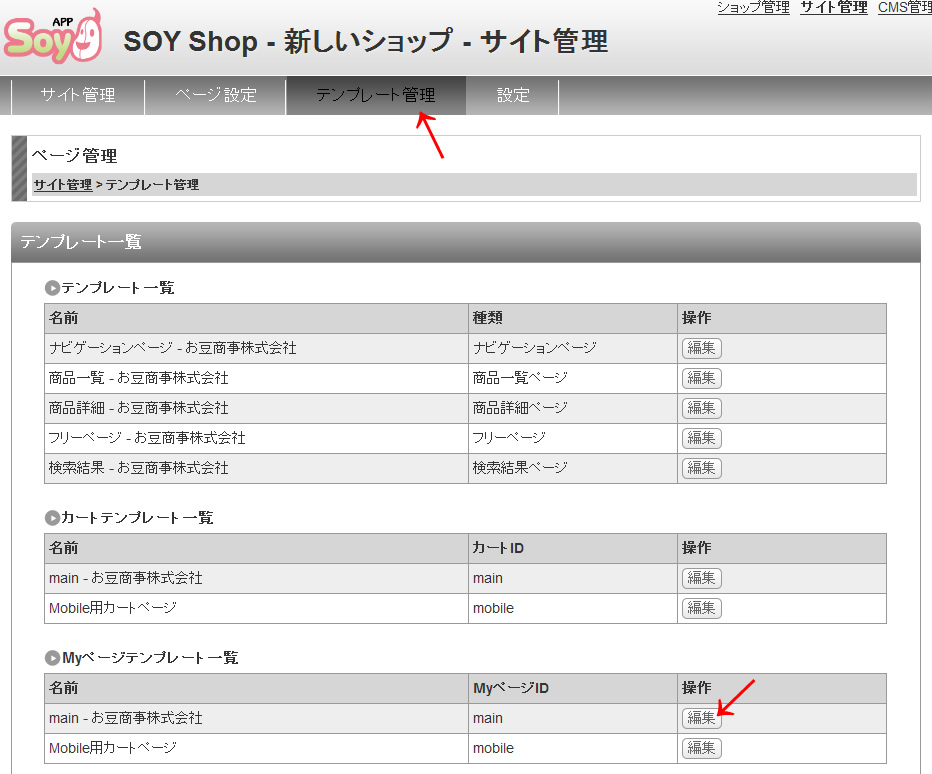This screenshot has height=774, width=932.
Task: Click the ナビゲーションページ - お豆商事株式会社 name cell
Action: [256, 348]
